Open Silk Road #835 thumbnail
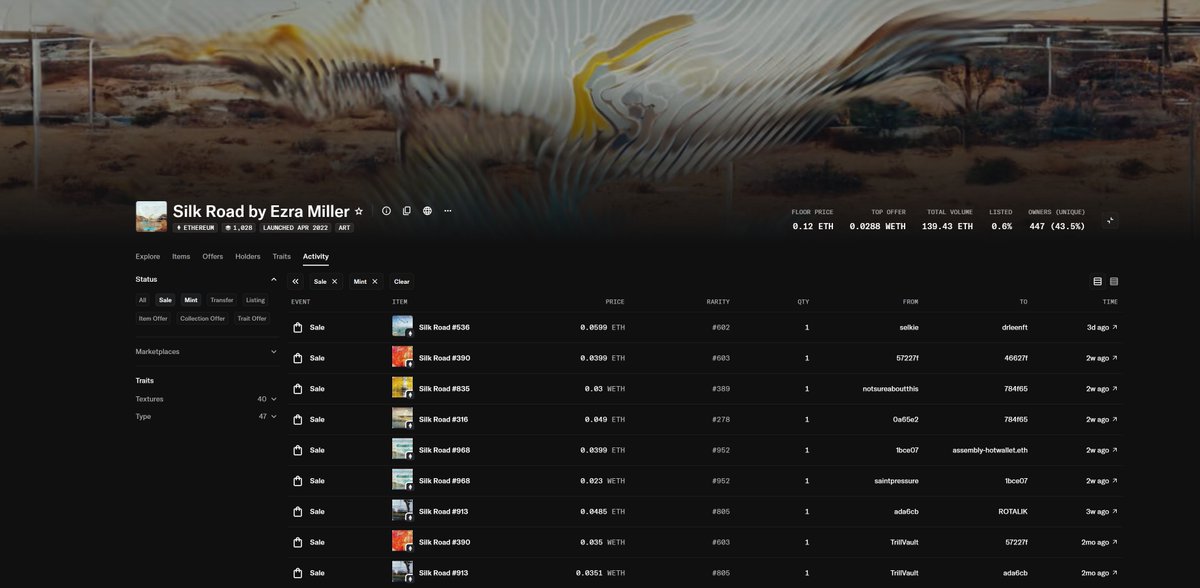 [402, 389]
